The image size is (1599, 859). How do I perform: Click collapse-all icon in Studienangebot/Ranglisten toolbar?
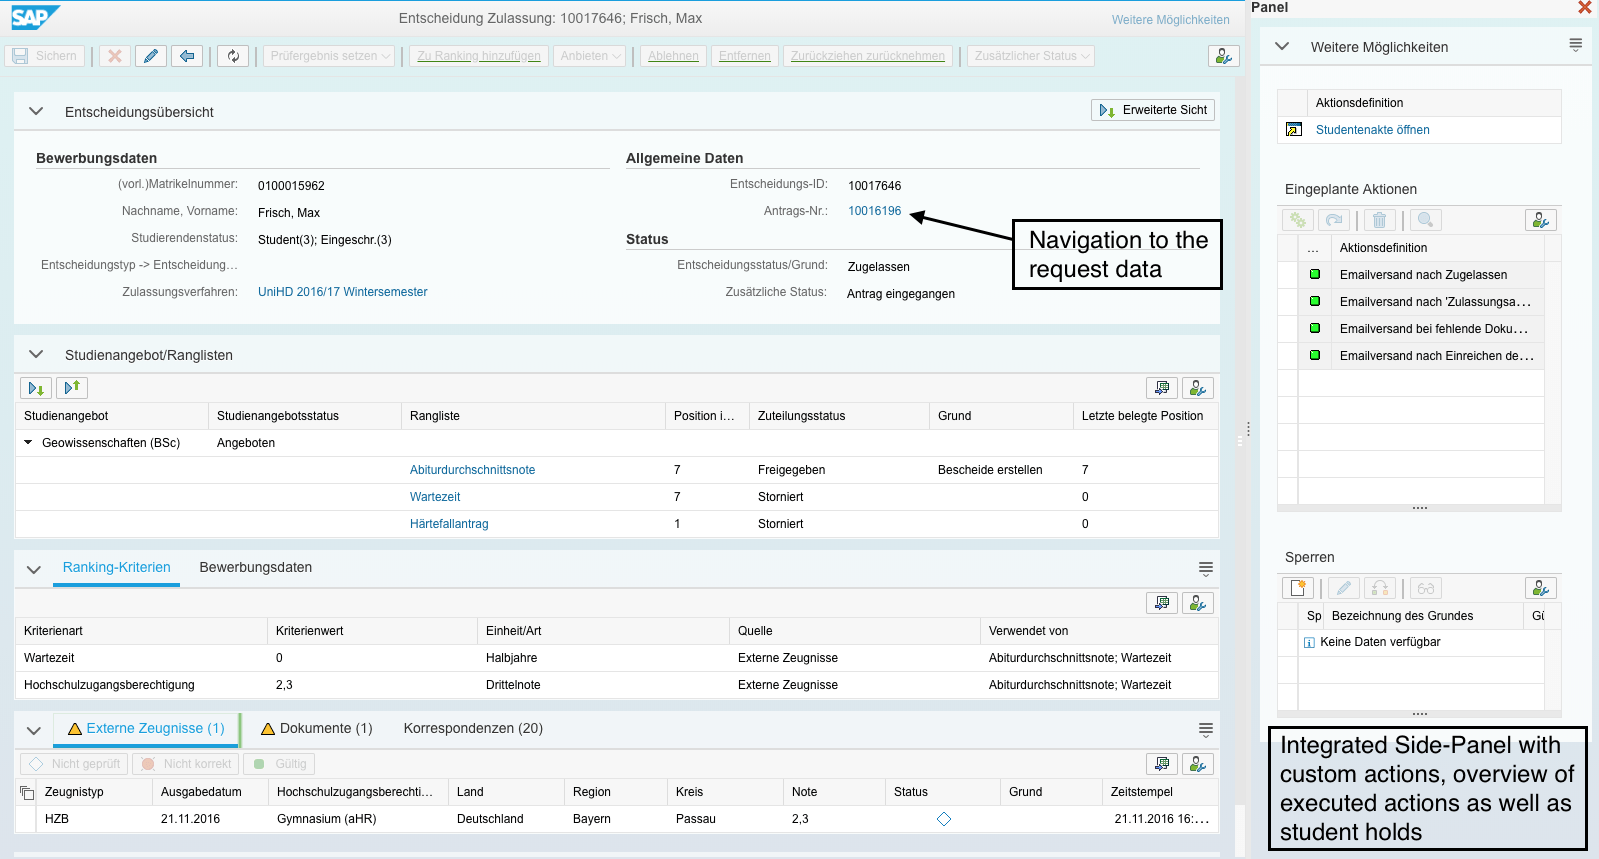[x=72, y=388]
